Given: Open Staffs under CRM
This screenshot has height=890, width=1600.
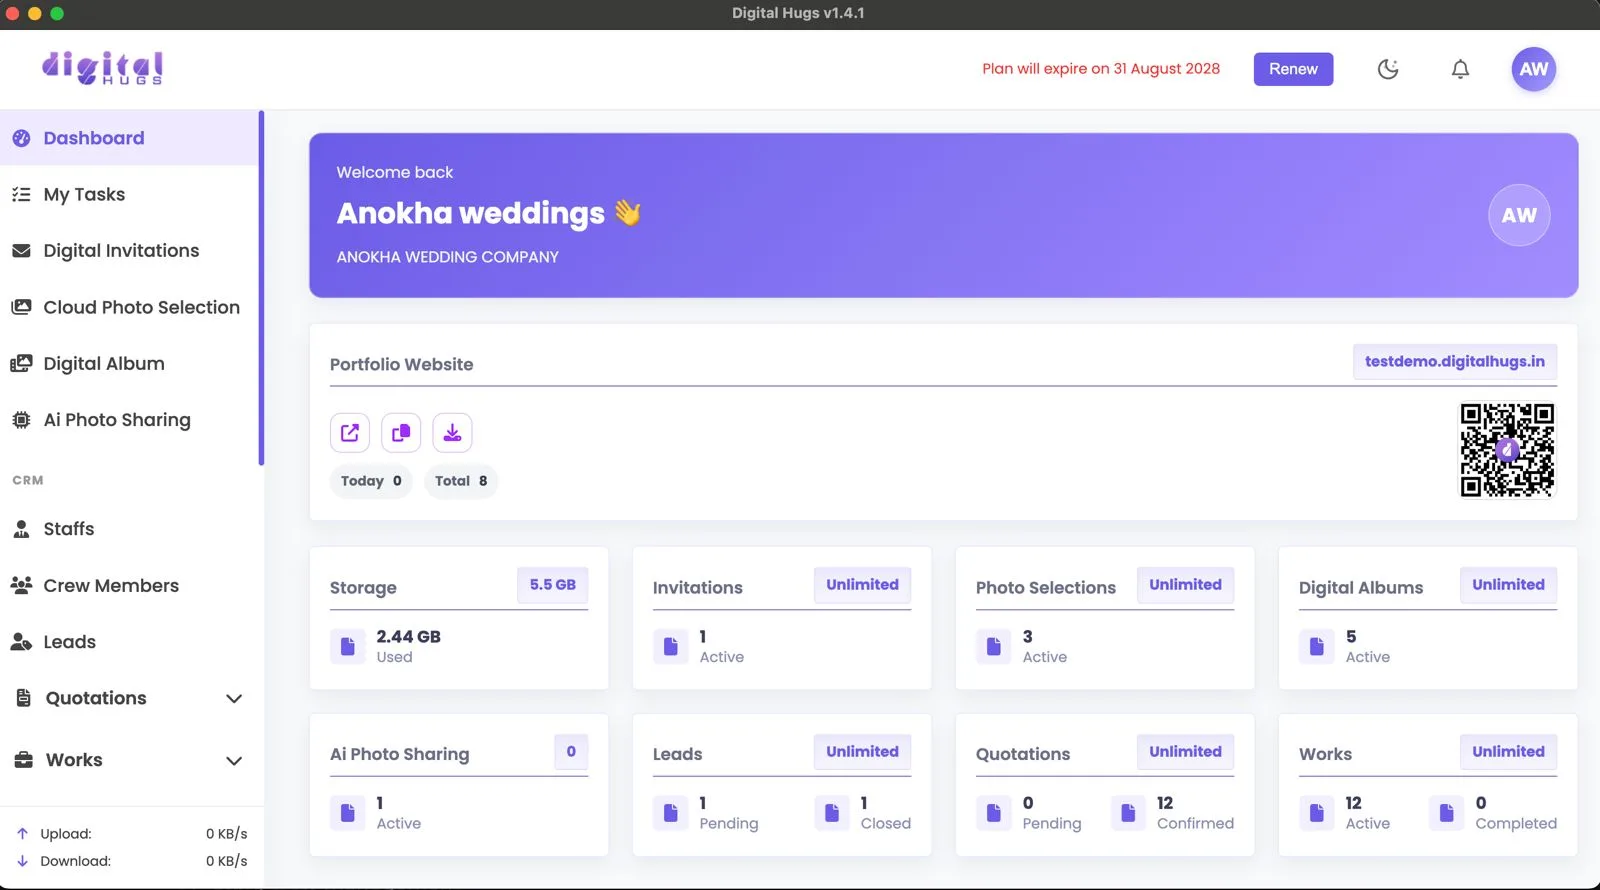Looking at the screenshot, I should [130, 529].
